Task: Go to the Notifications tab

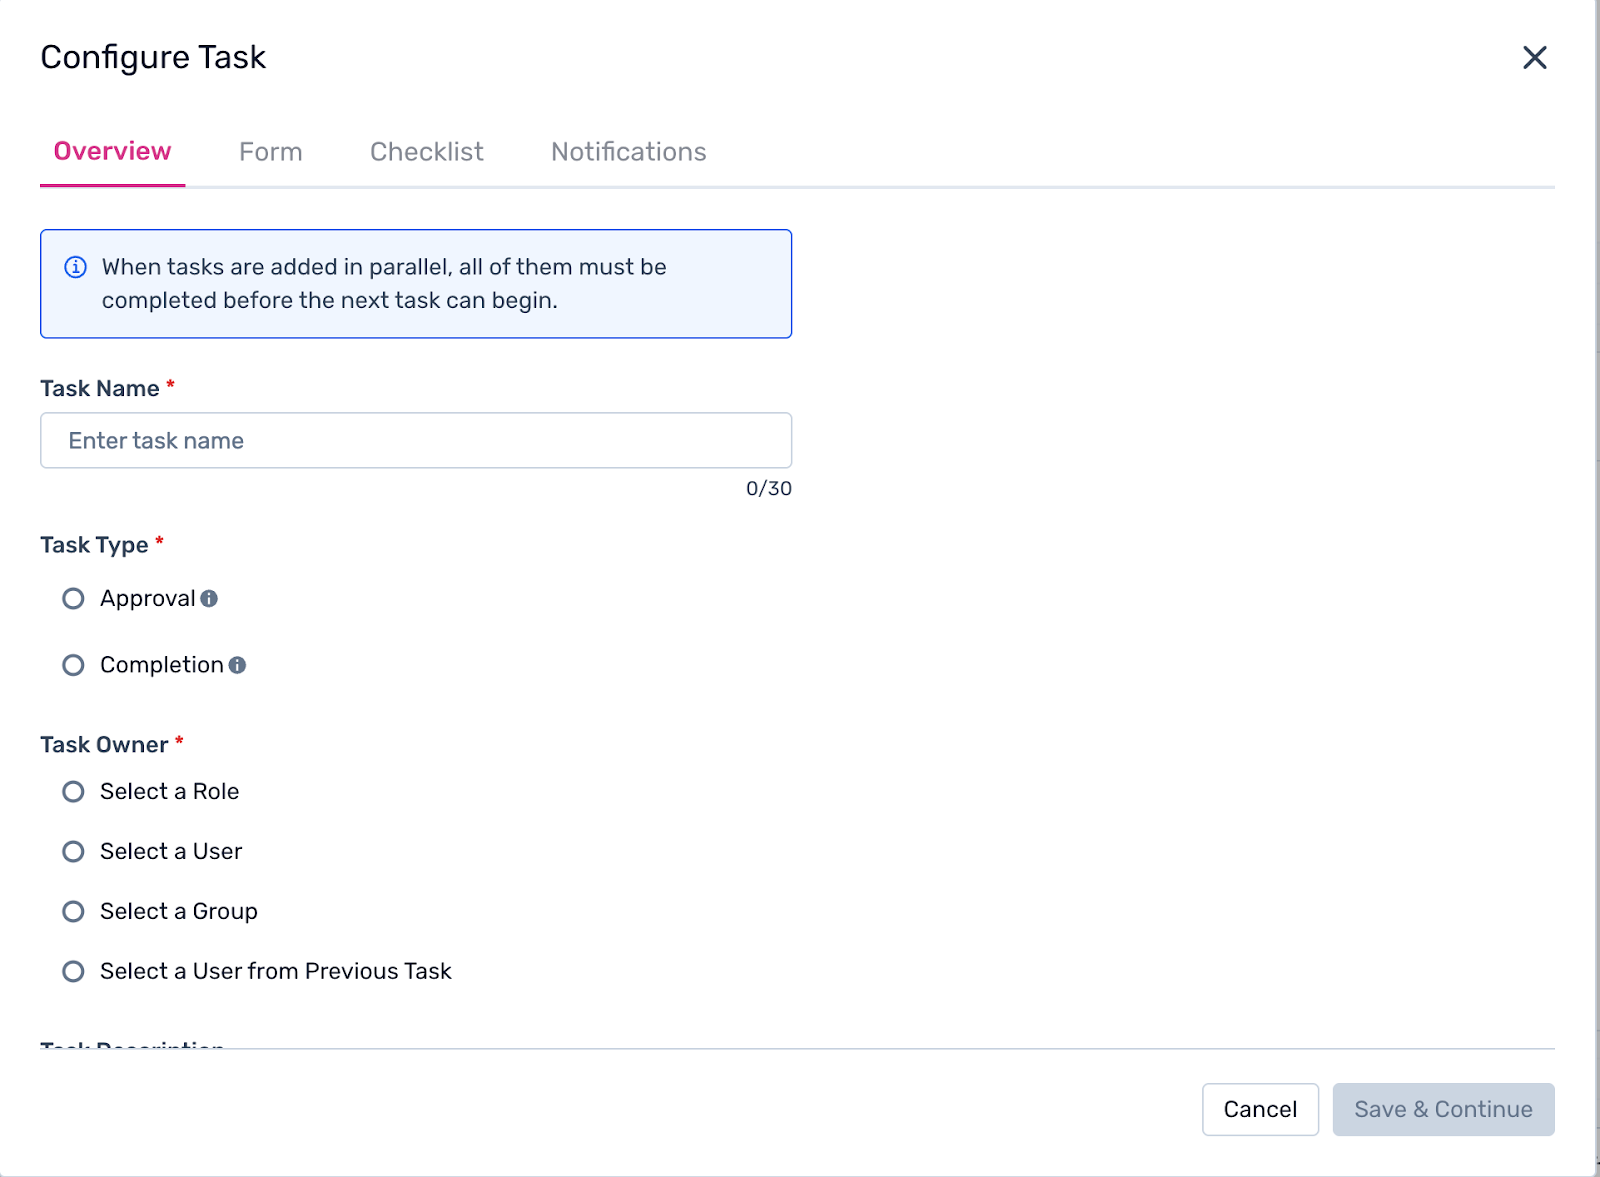Action: (628, 152)
